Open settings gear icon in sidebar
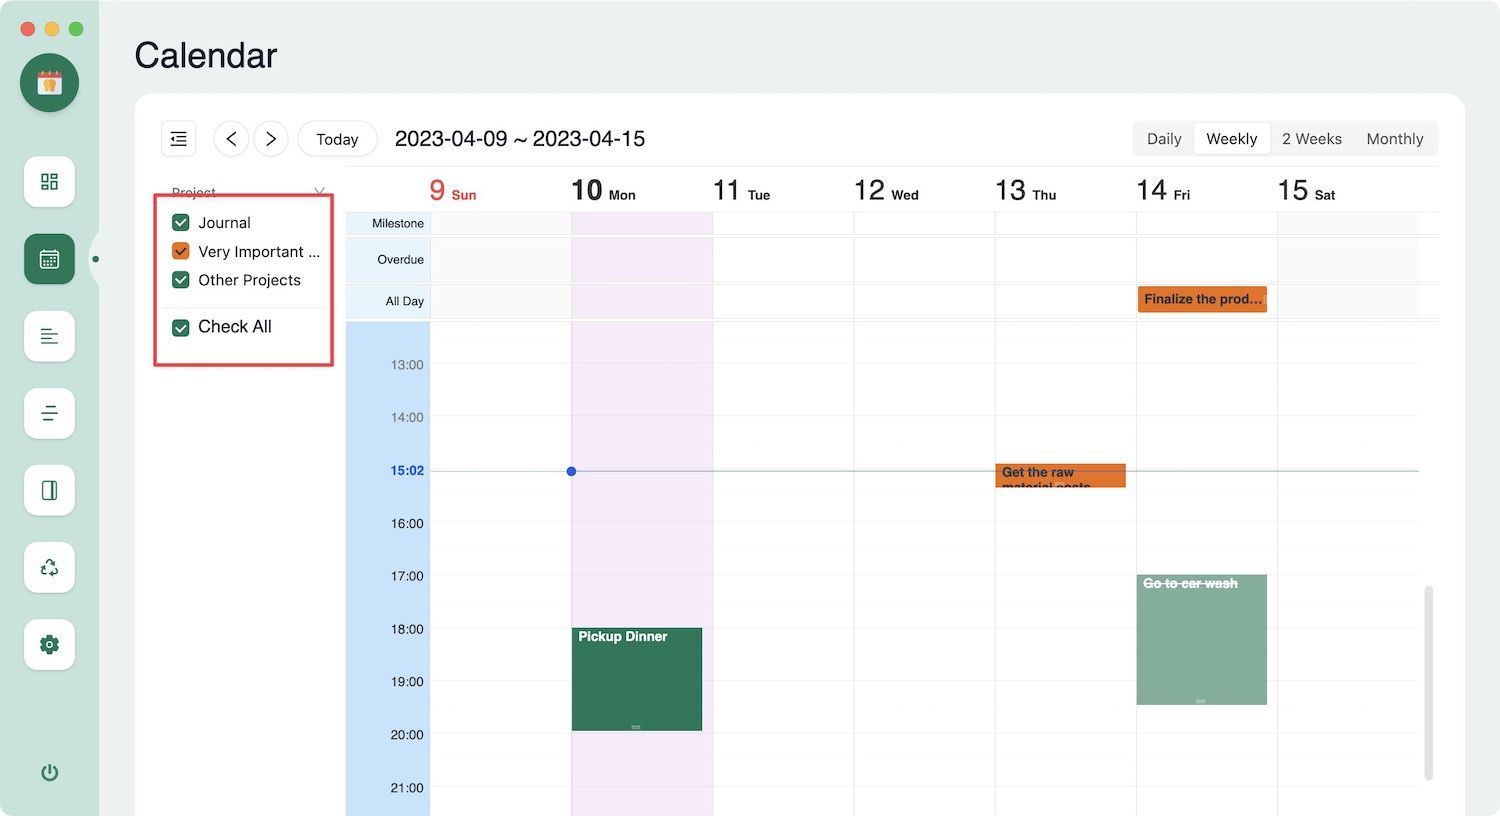The height and width of the screenshot is (816, 1500). pyautogui.click(x=49, y=644)
